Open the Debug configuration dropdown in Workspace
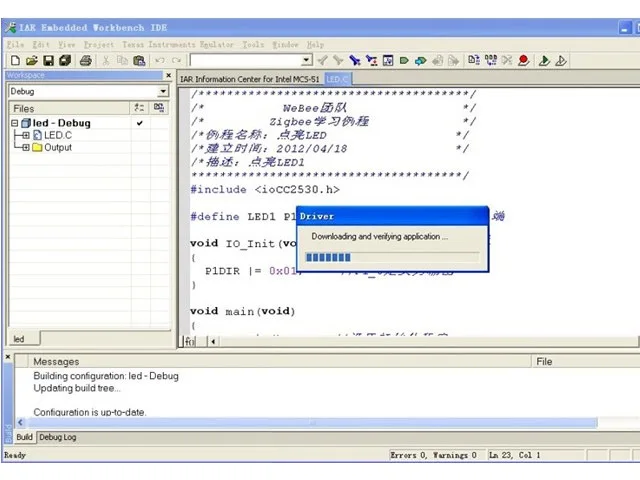 163,91
